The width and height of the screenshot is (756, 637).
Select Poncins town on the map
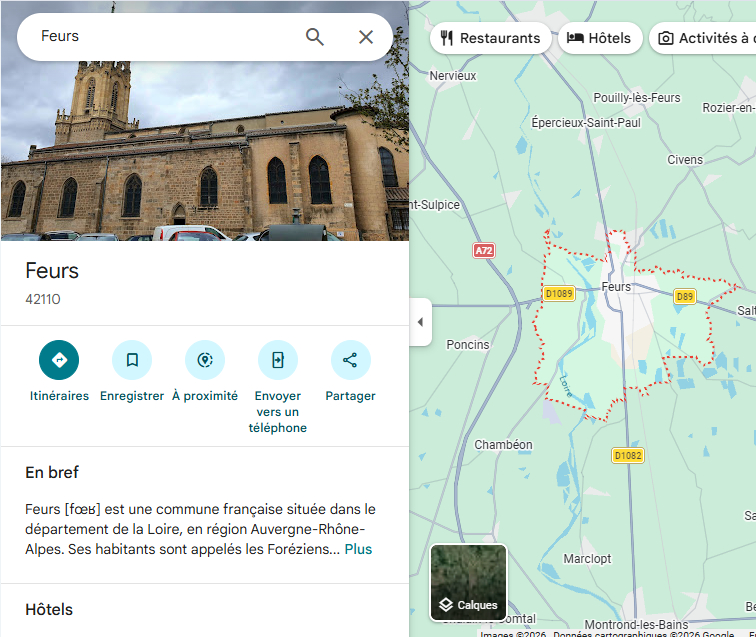(x=468, y=345)
